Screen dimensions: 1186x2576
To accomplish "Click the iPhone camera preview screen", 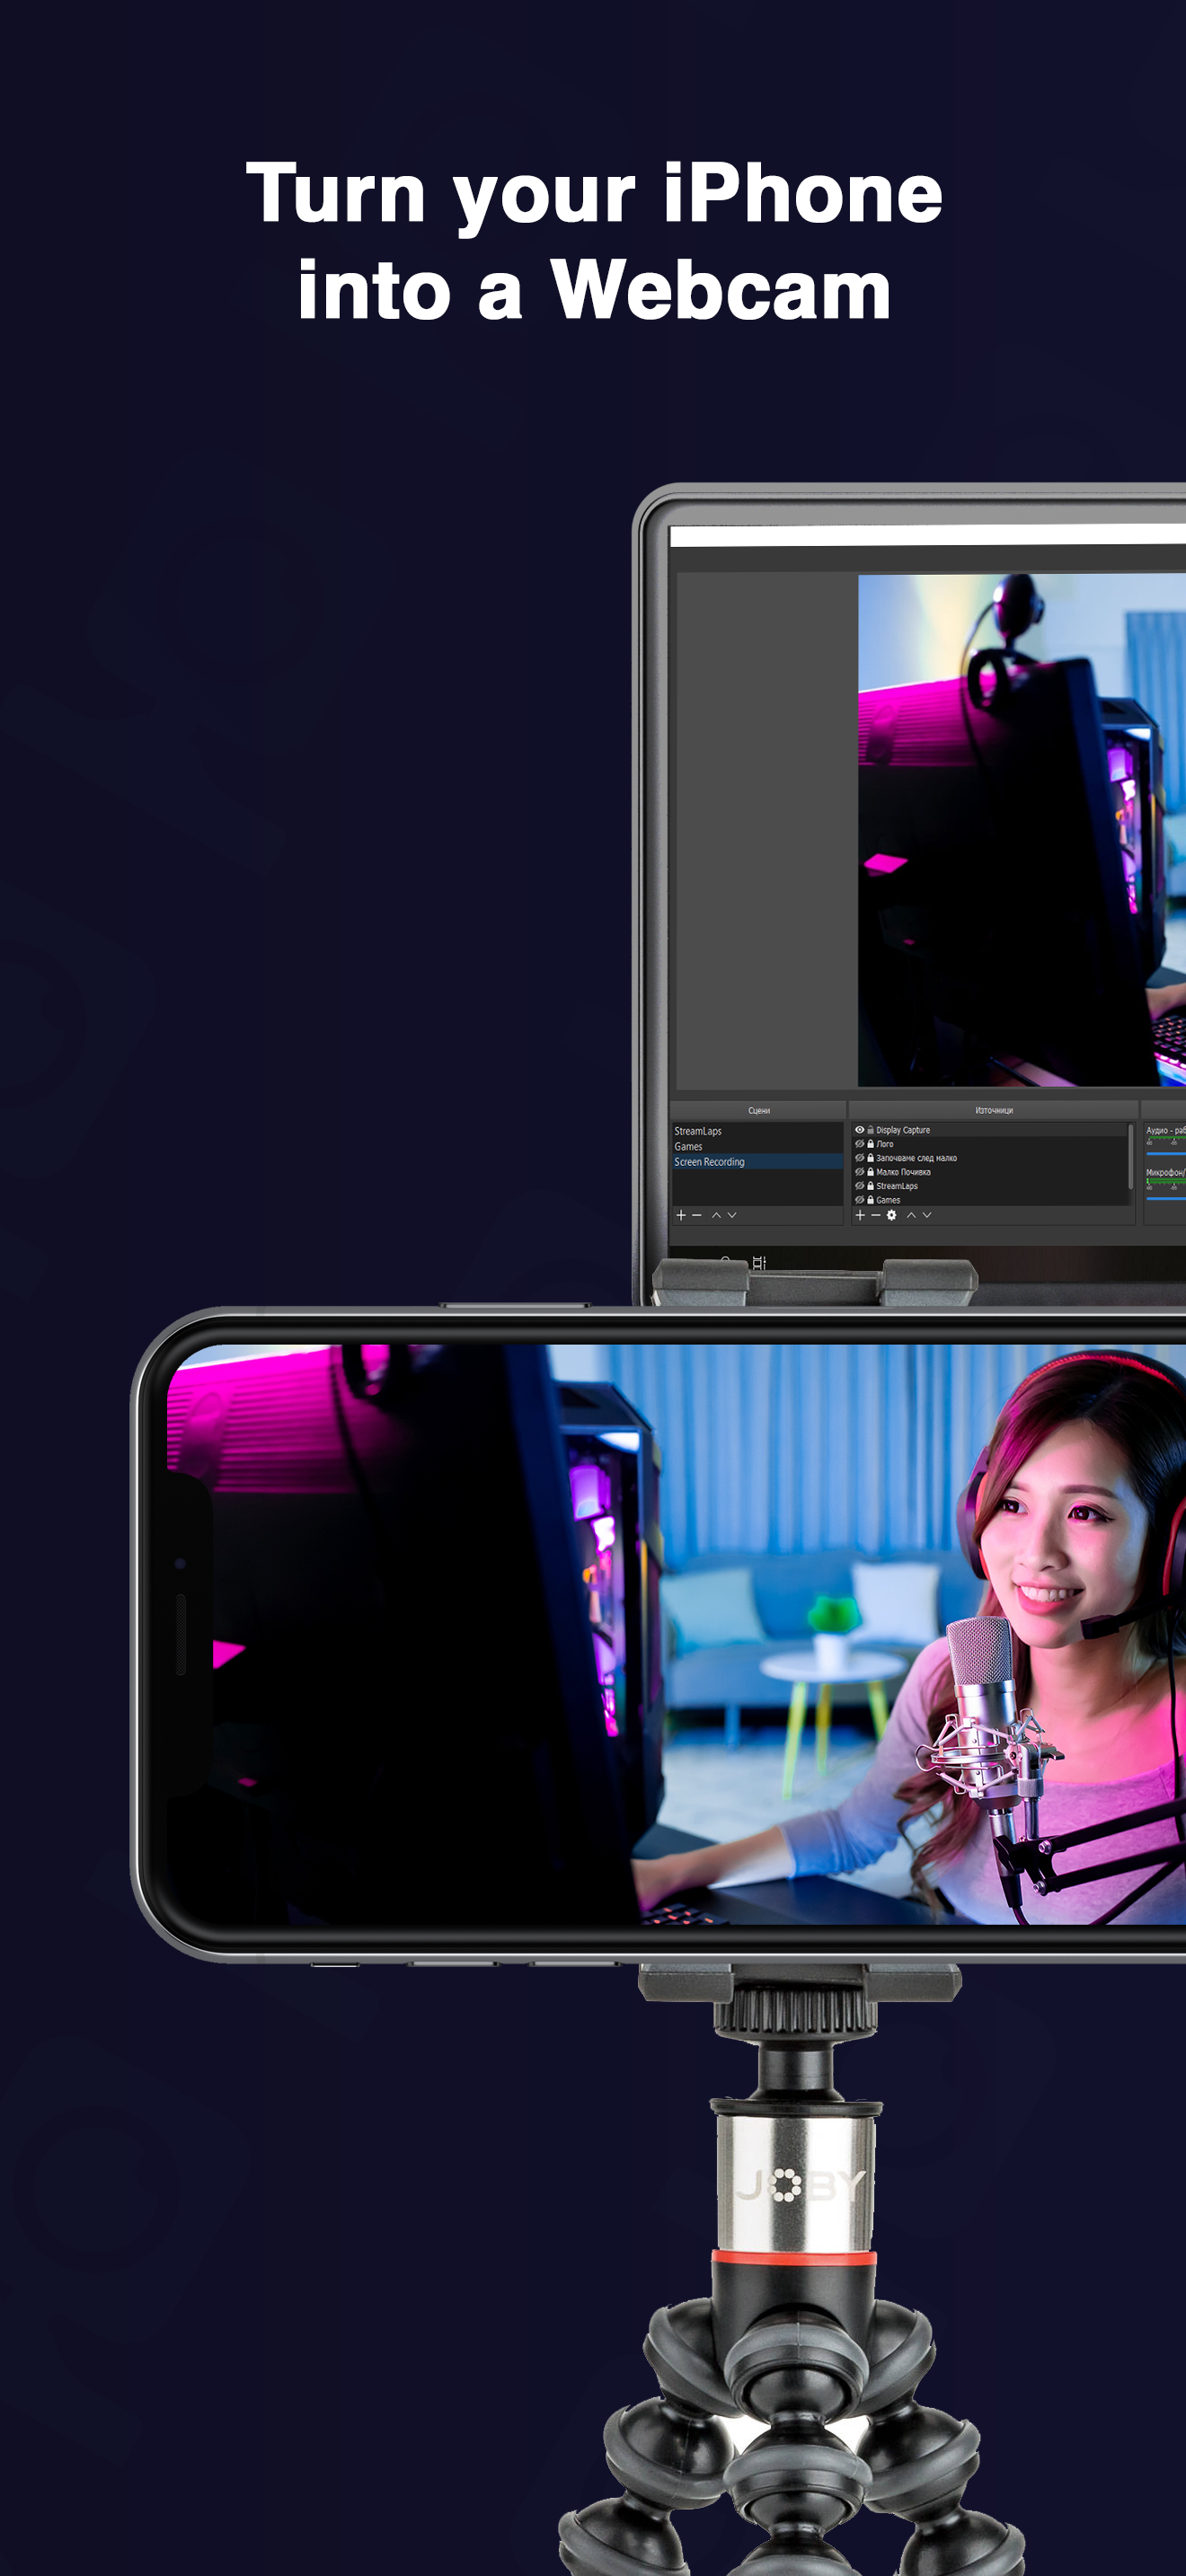I will (x=676, y=1634).
